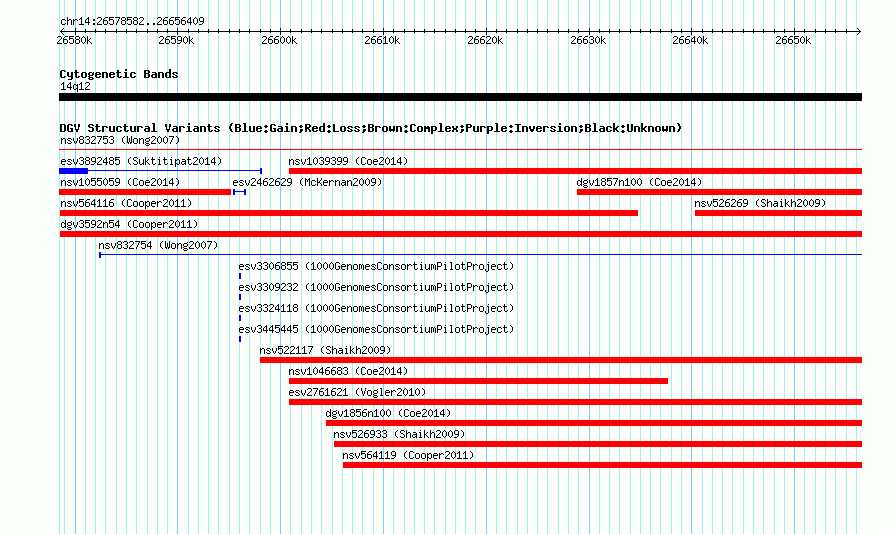Click the thin blue nsv832754 gain line
Viewport: 890px width, 534px height.
(480, 255)
